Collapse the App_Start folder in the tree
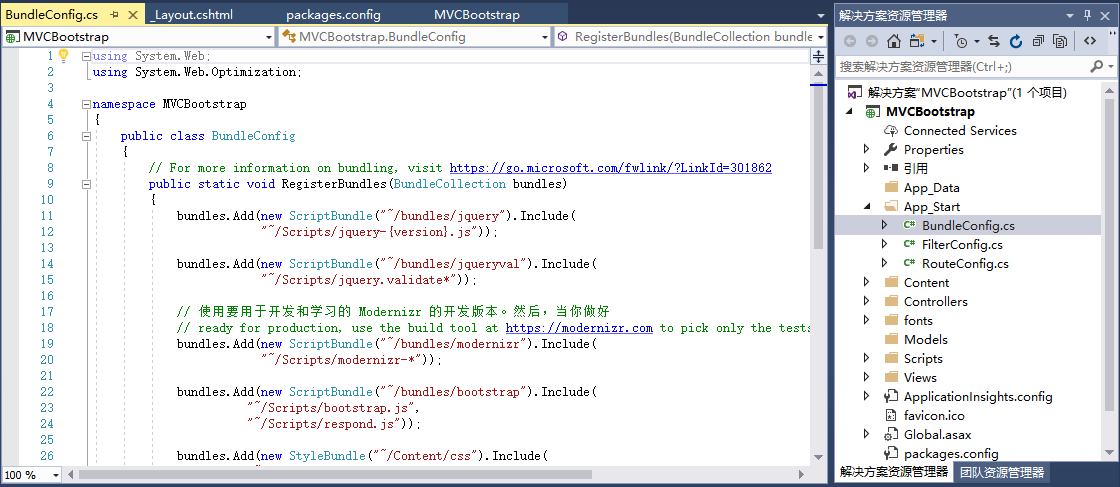The image size is (1120, 487). coord(867,207)
